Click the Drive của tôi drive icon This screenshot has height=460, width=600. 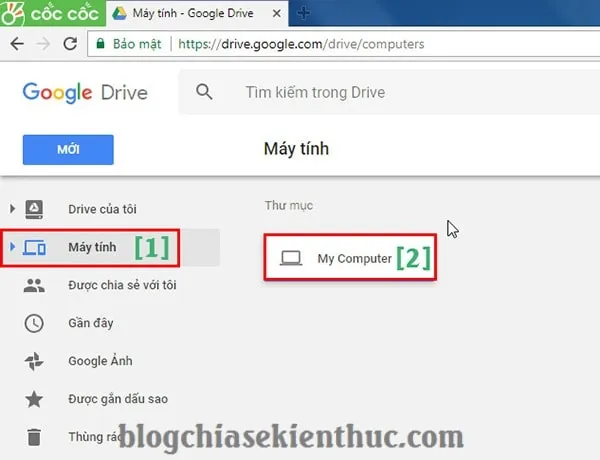pos(34,209)
